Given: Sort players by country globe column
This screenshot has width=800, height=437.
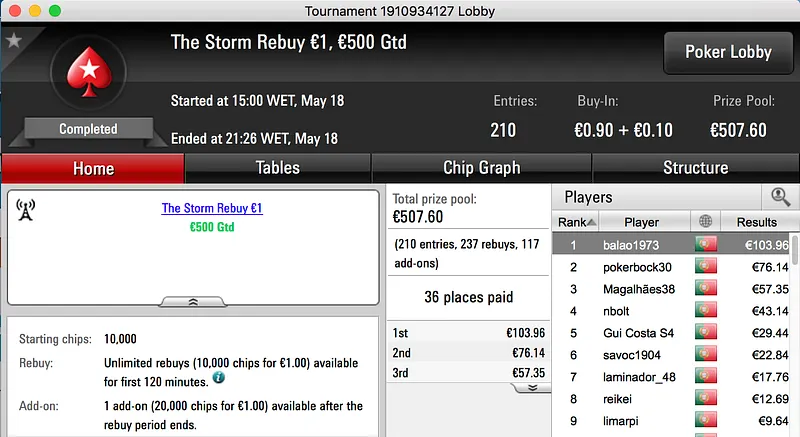Looking at the screenshot, I should pos(707,221).
